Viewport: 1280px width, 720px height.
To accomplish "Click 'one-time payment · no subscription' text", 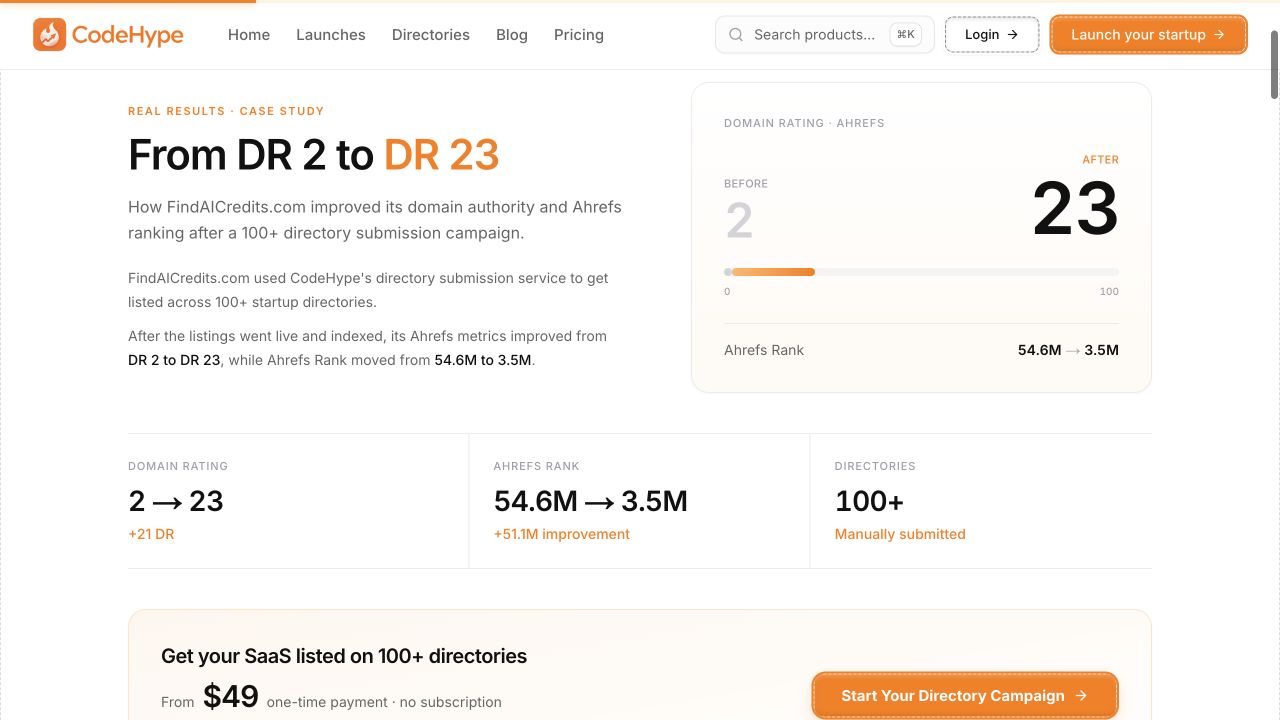I will tap(384, 702).
